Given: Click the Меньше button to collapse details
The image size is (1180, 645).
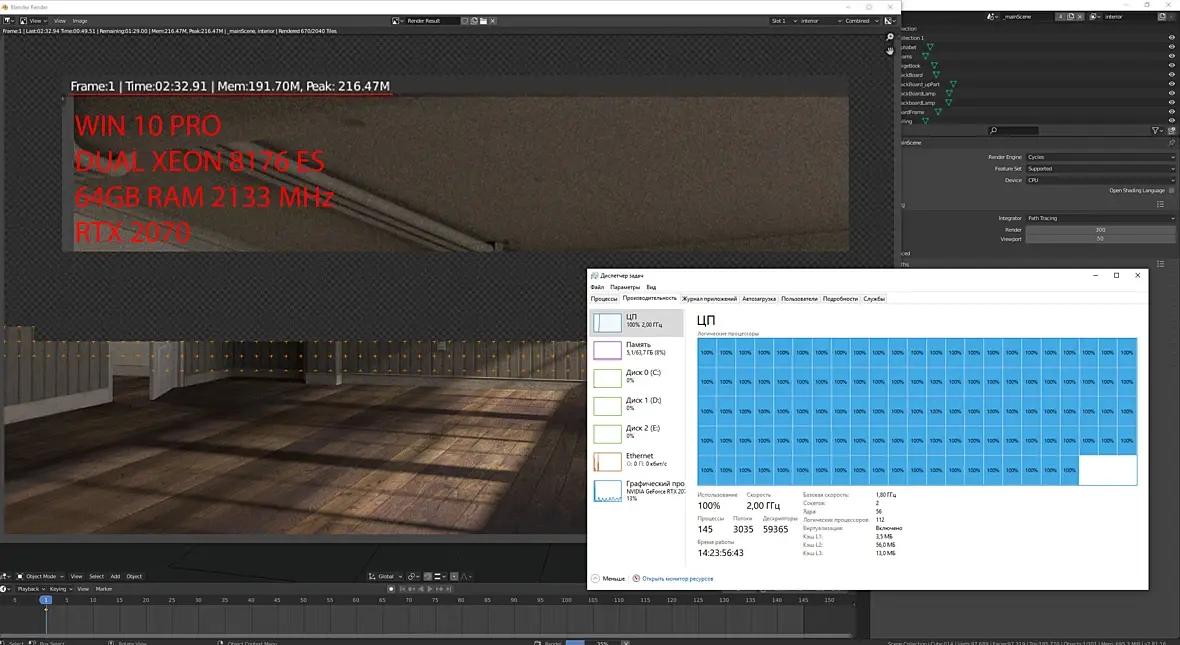Looking at the screenshot, I should pos(608,579).
